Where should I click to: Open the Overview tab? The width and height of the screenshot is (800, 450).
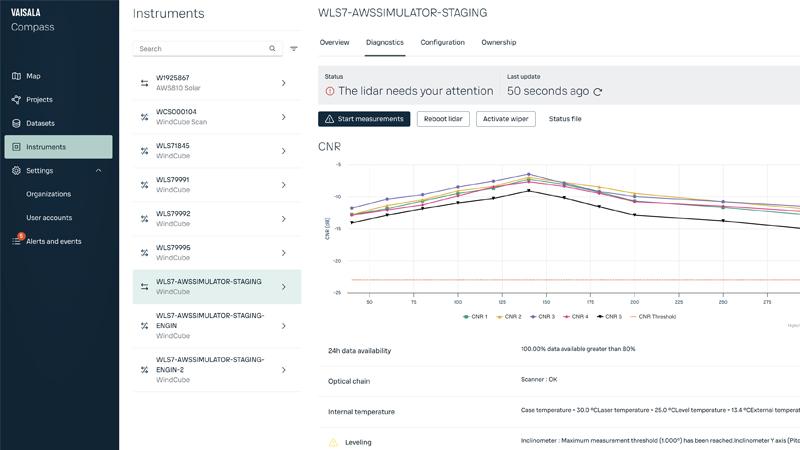pos(334,42)
